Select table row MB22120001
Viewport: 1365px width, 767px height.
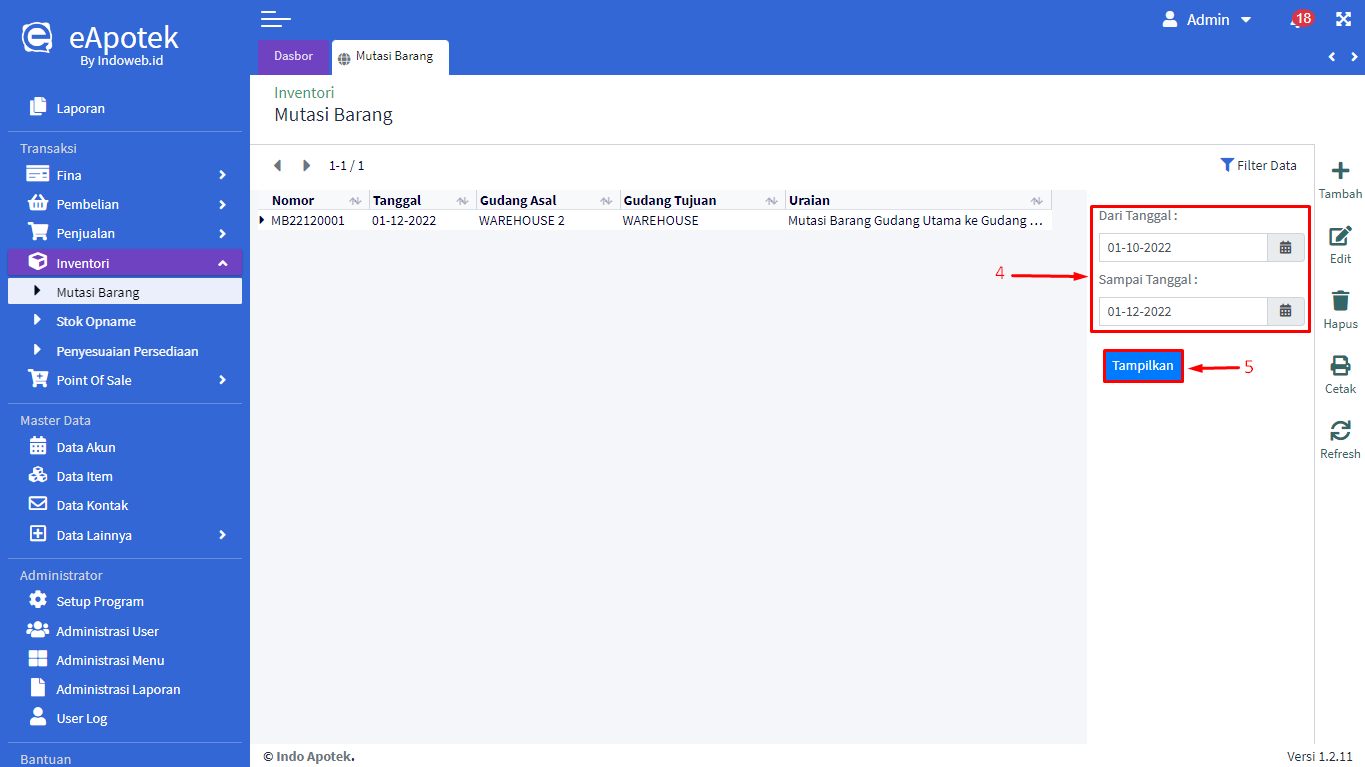pyautogui.click(x=308, y=221)
